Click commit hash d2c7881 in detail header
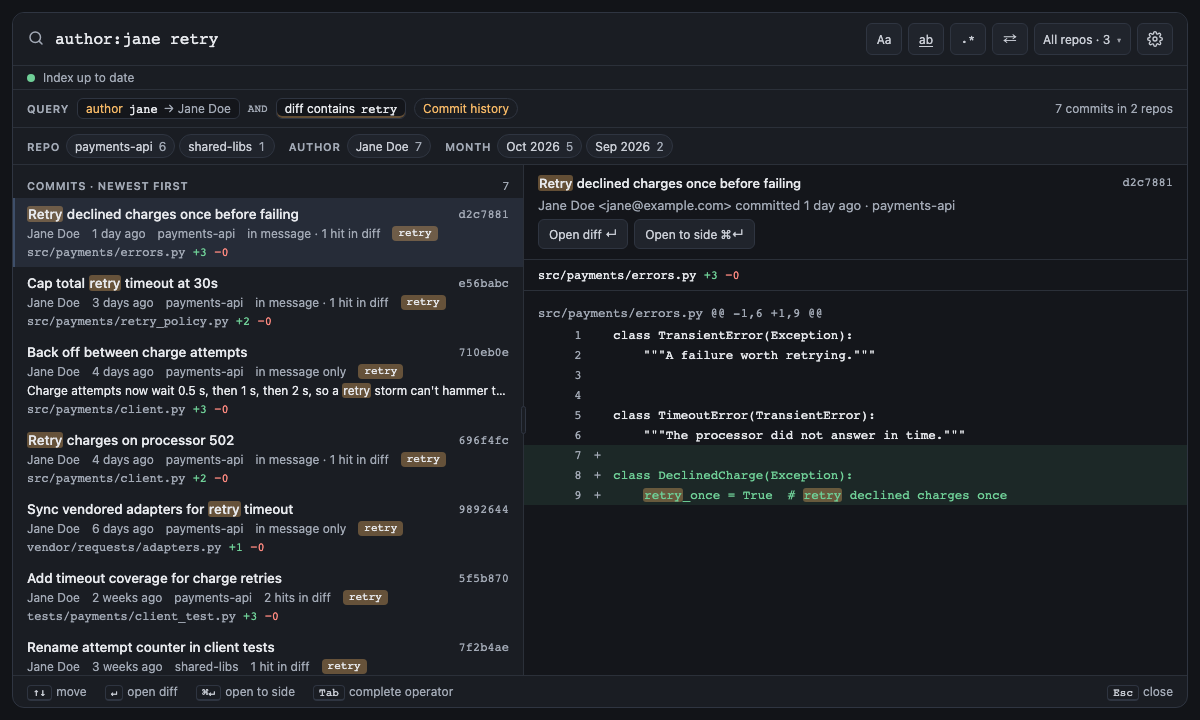1200x720 pixels. (1147, 183)
